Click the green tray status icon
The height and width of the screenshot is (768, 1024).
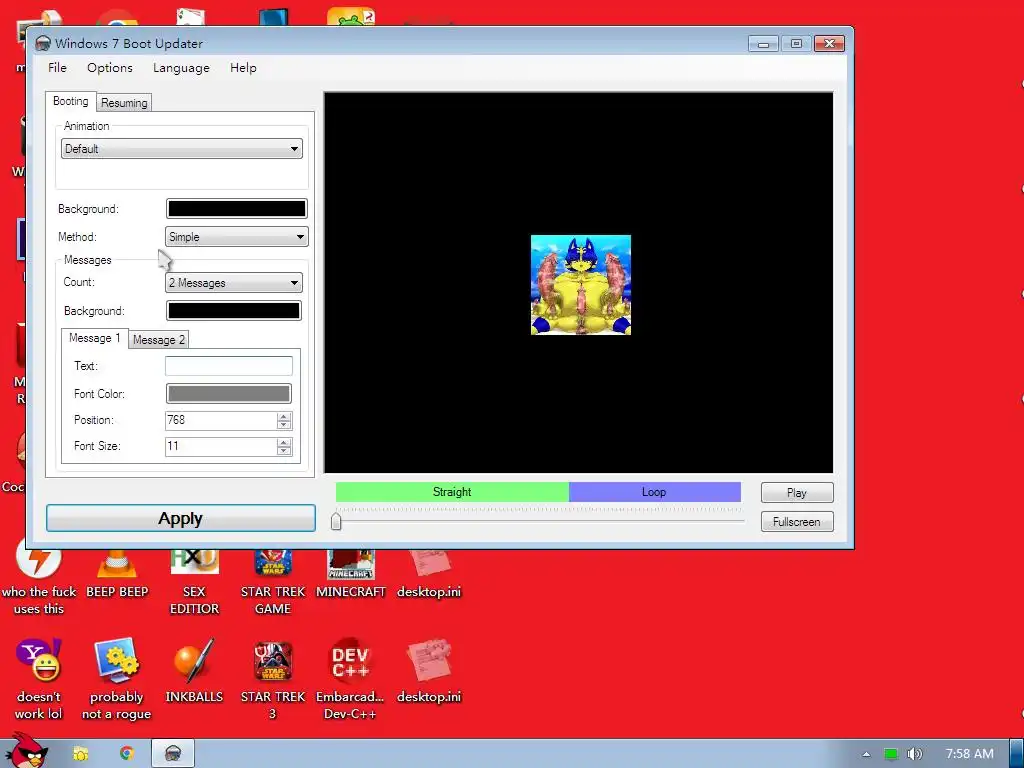click(x=891, y=754)
